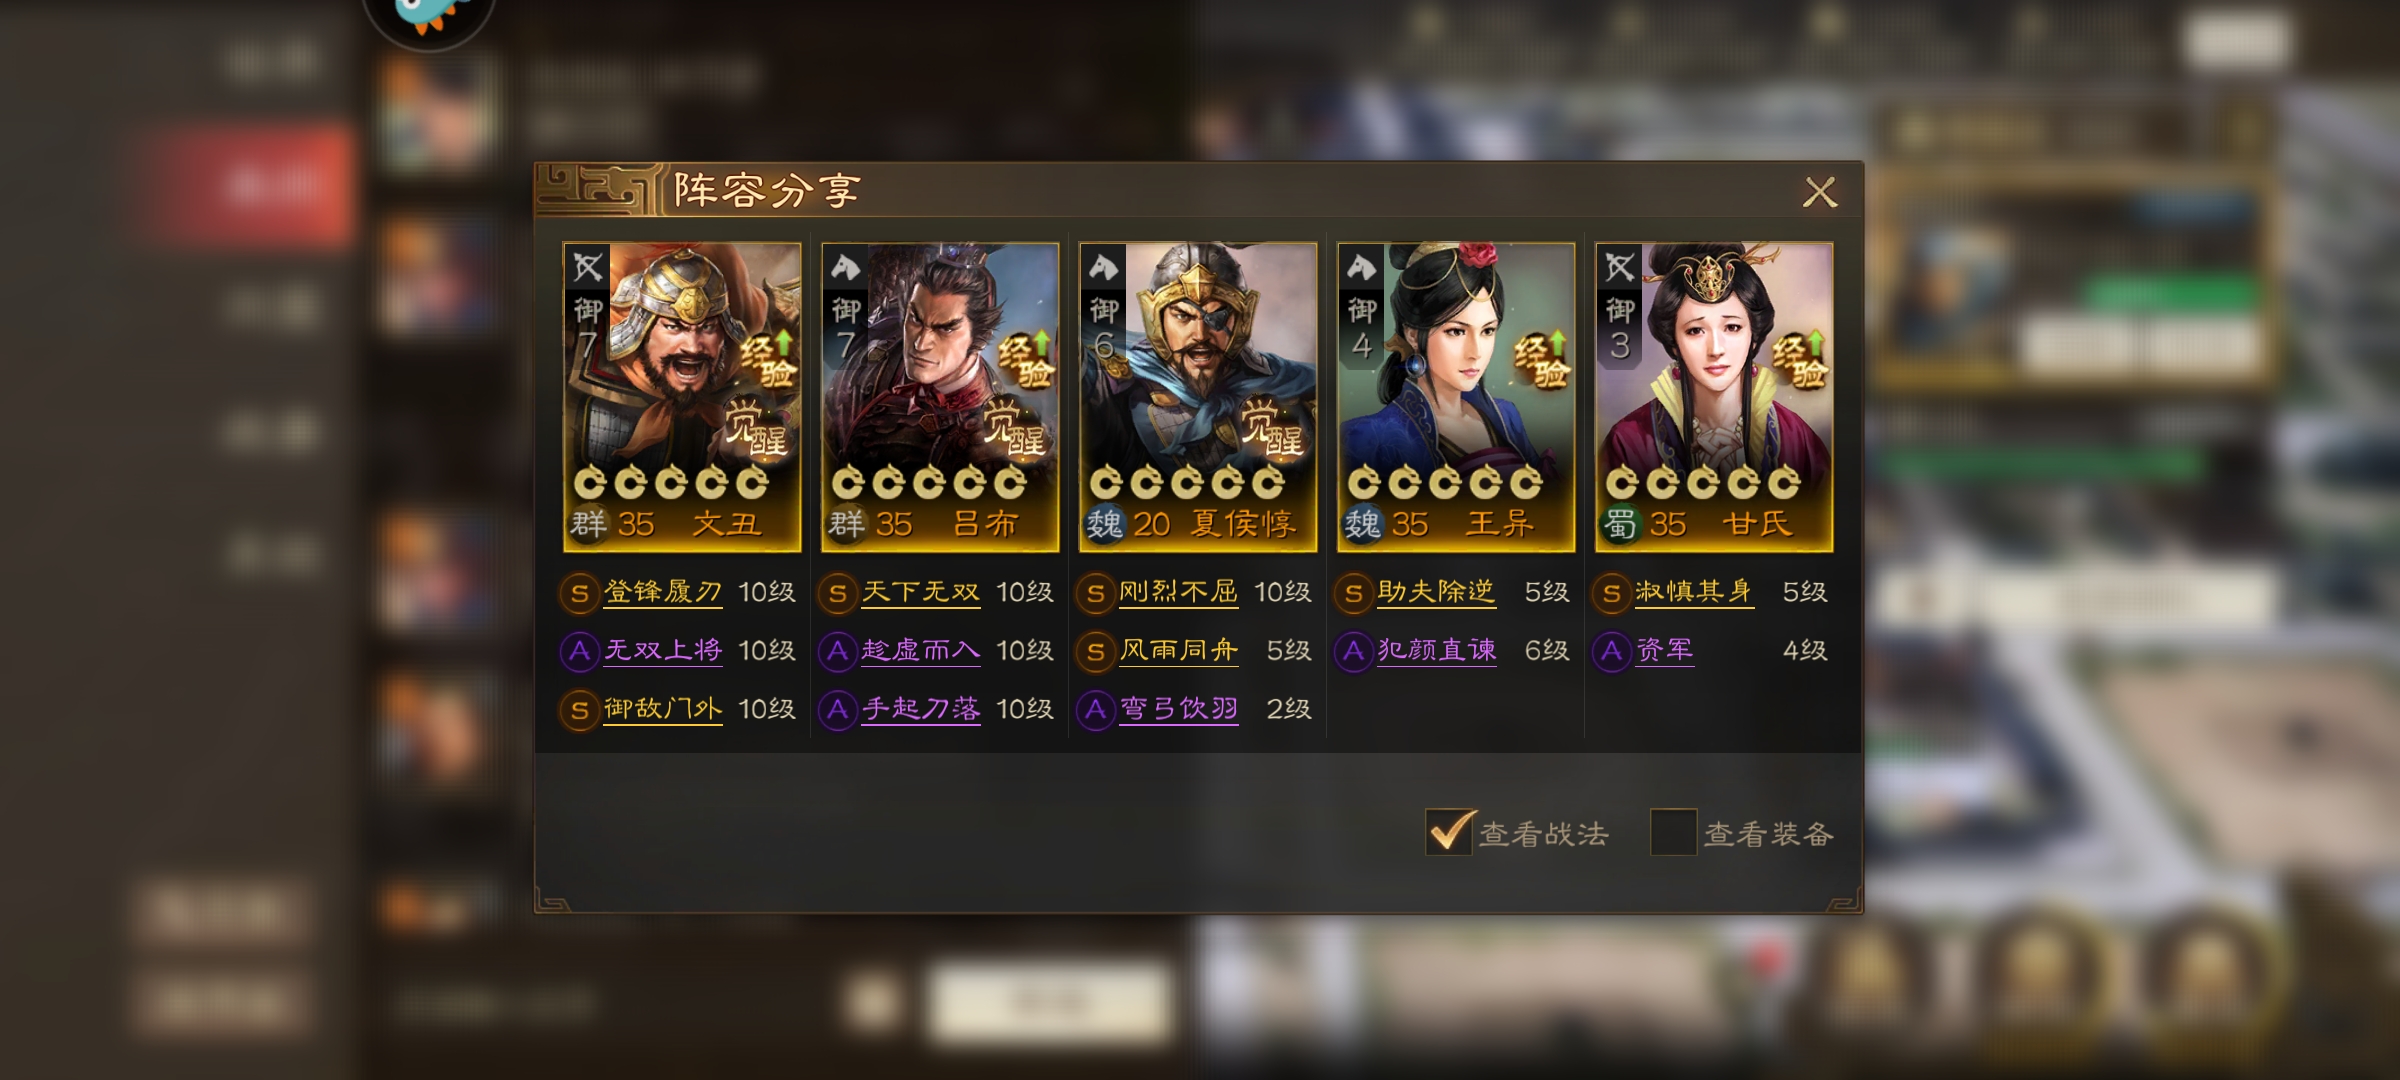The height and width of the screenshot is (1080, 2400).
Task: Open the 助夫除逆 skill link
Action: (x=1437, y=592)
